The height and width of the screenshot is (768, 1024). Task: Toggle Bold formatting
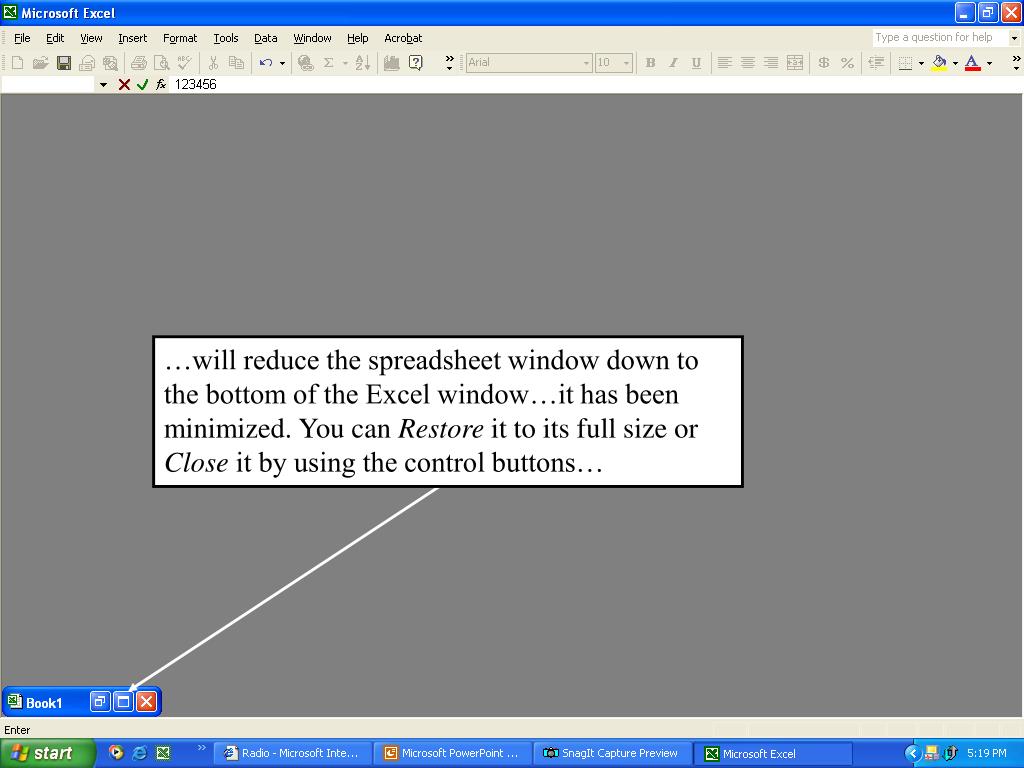(650, 63)
